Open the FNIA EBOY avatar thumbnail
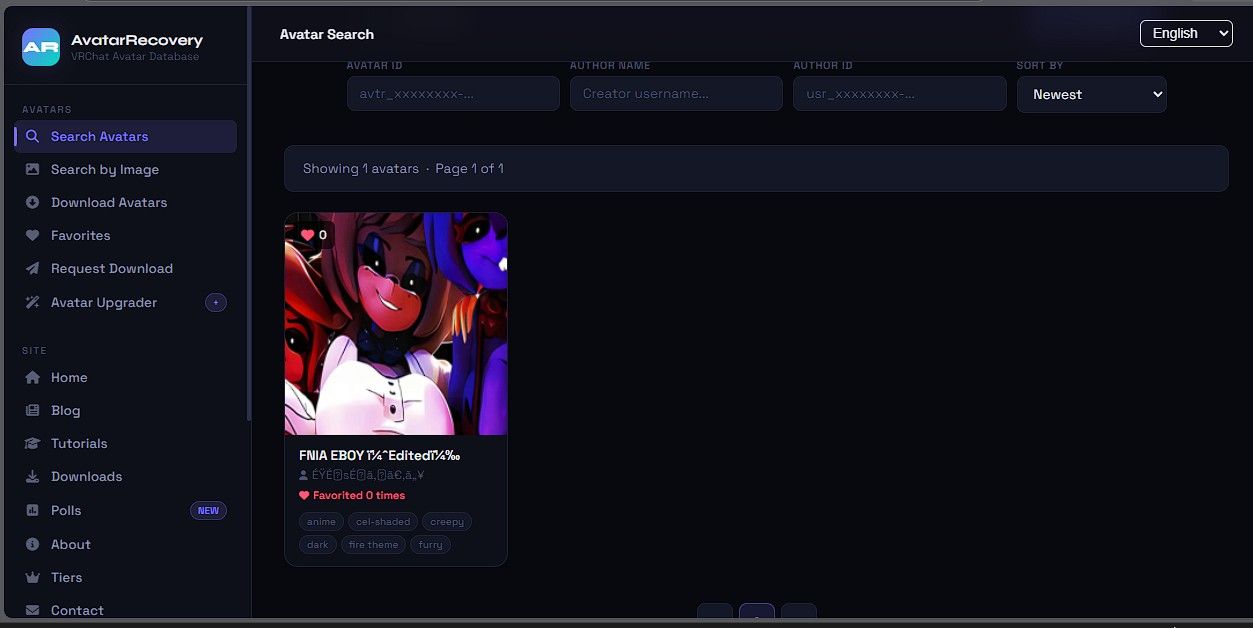 coord(396,324)
